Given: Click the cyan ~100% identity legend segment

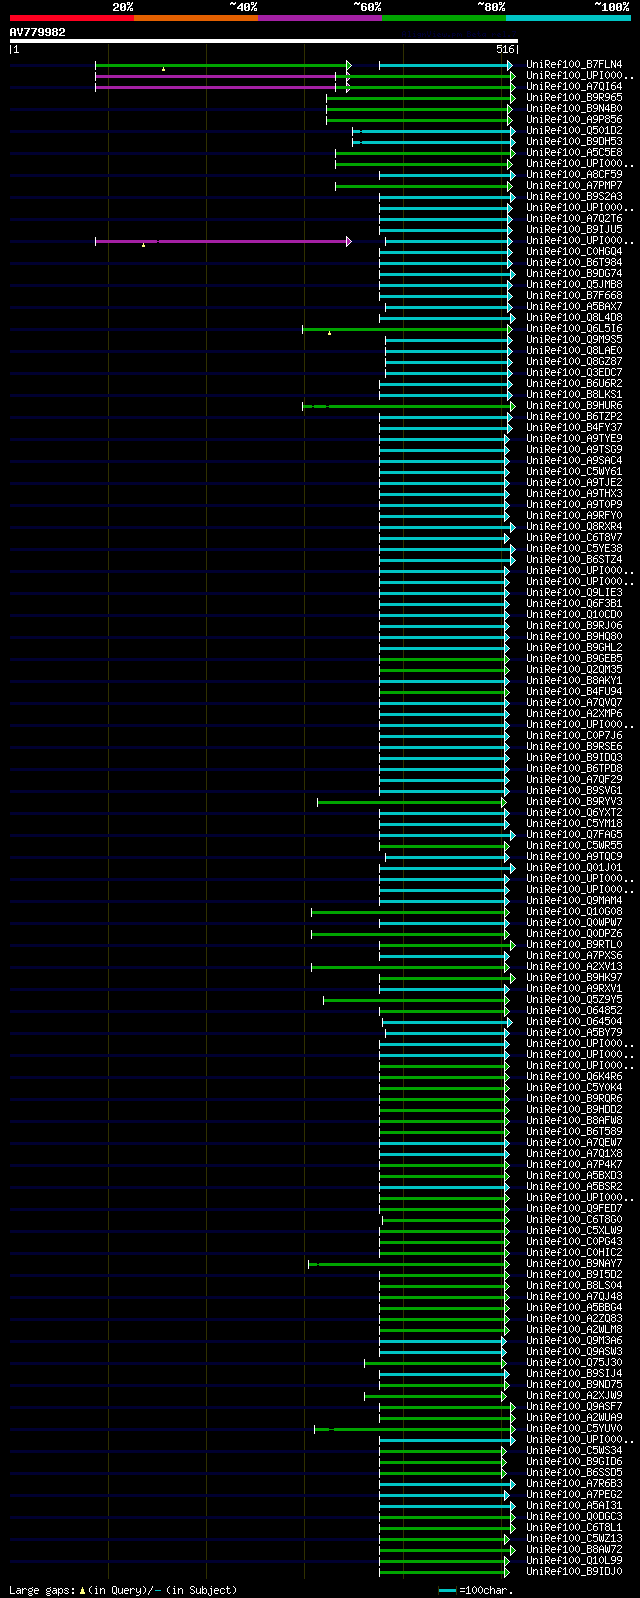Looking at the screenshot, I should tap(568, 18).
